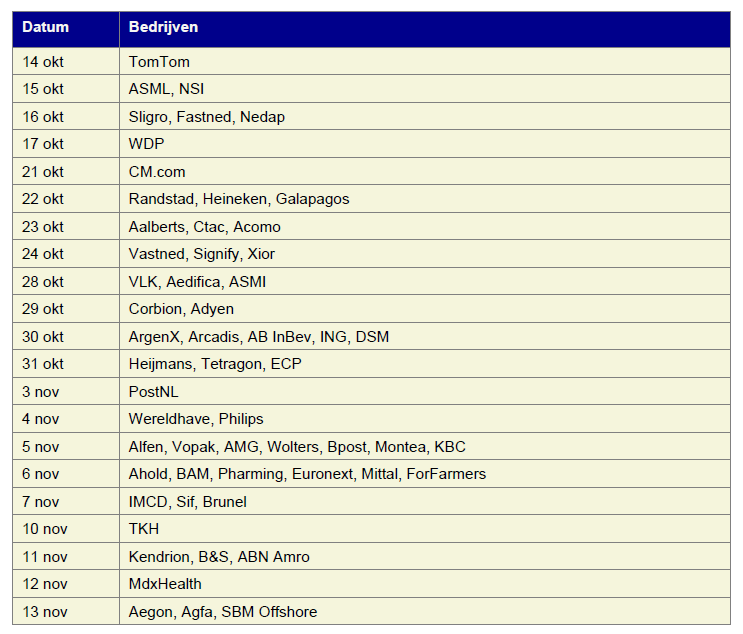Select the 15 okt date cell
Viewport: 743px width, 634px height.
(x=43, y=89)
